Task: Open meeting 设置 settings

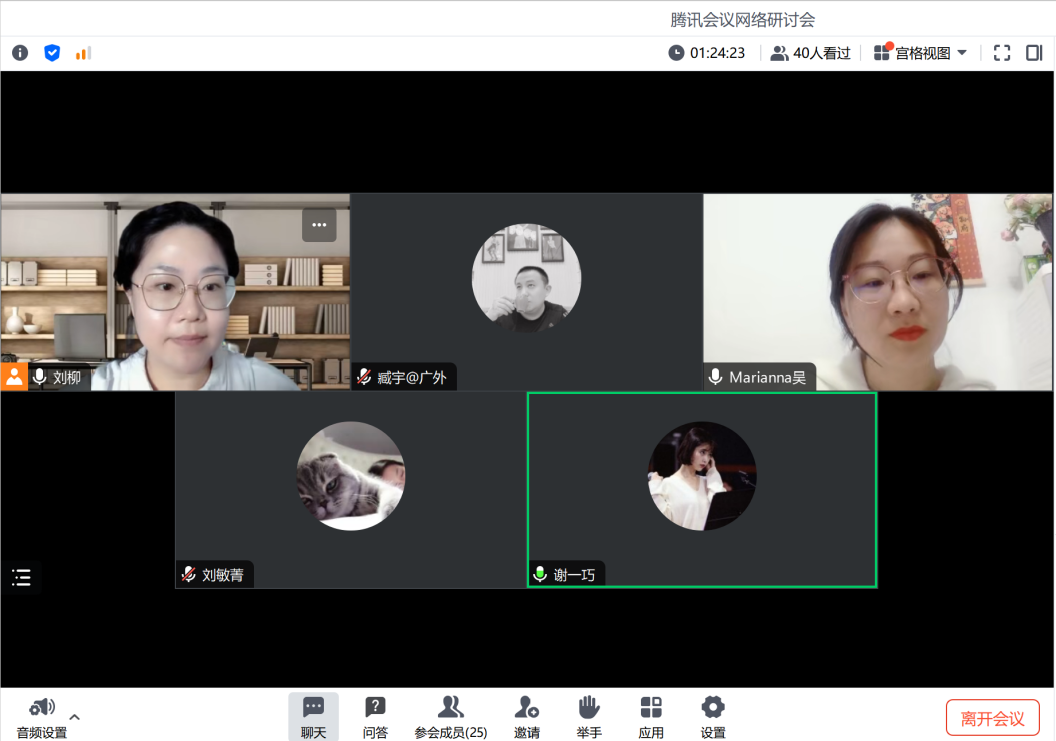Action: click(x=712, y=716)
